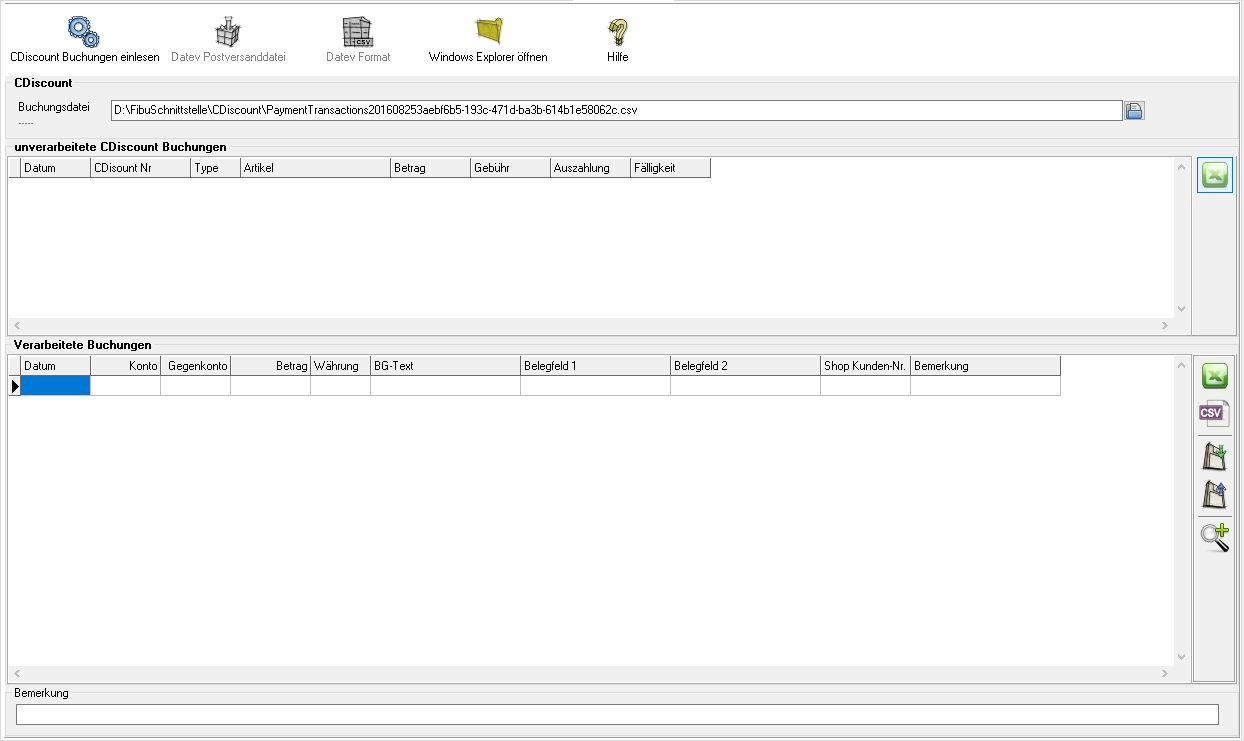
Task: Click the browse file icon beside Buchungsdatei
Action: tap(1134, 111)
